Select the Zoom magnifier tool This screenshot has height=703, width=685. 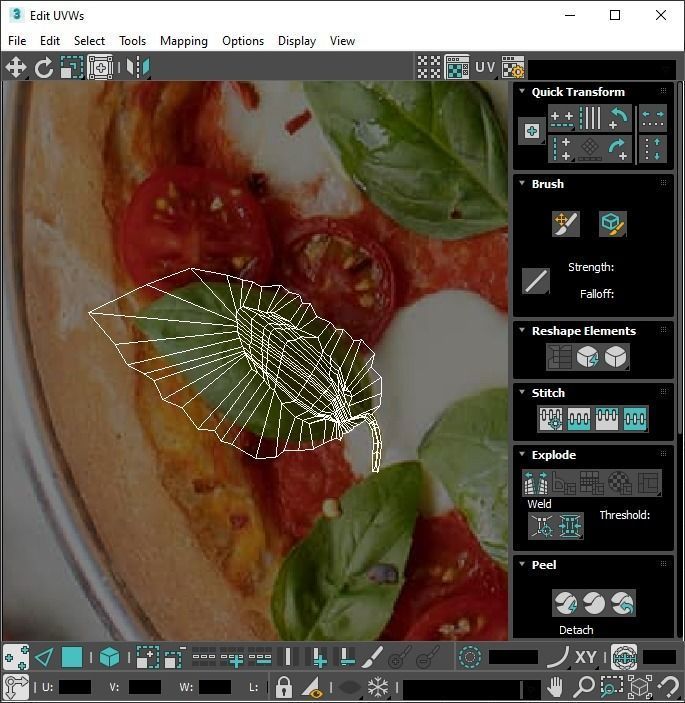(x=583, y=687)
